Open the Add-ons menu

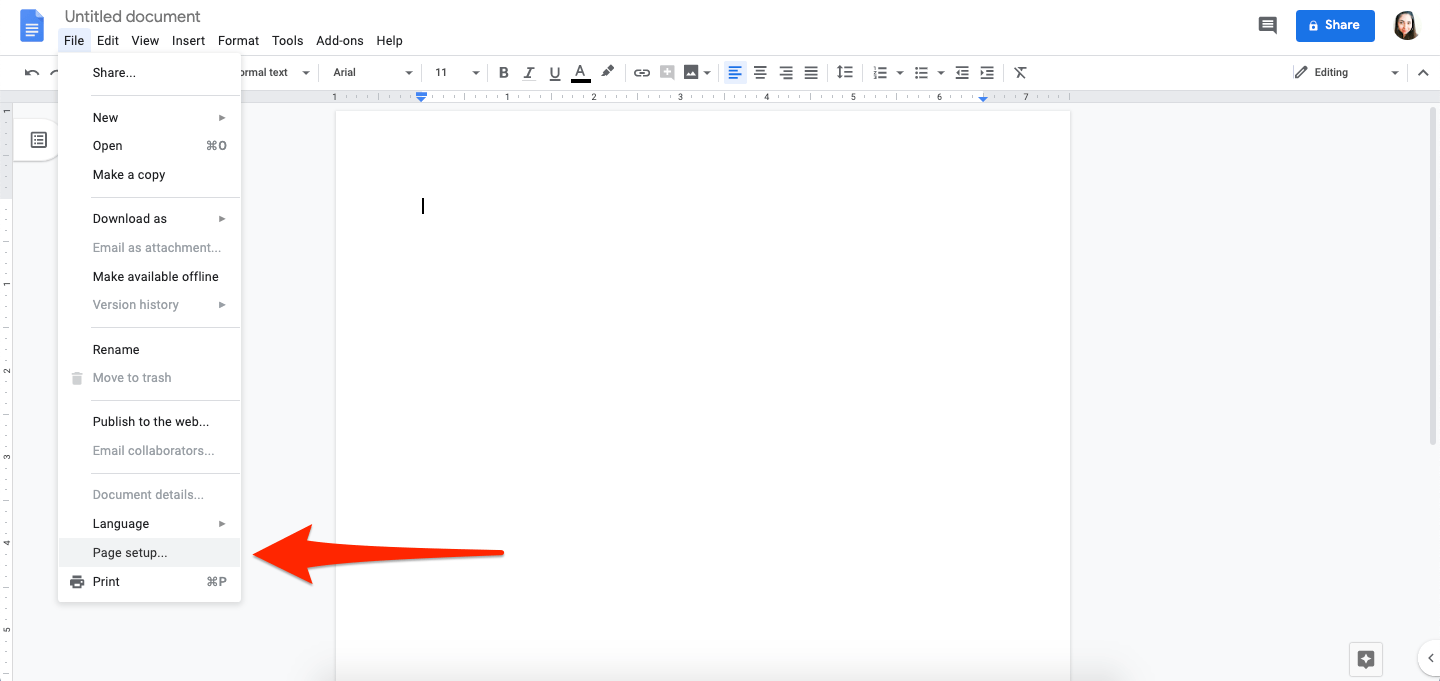click(340, 41)
